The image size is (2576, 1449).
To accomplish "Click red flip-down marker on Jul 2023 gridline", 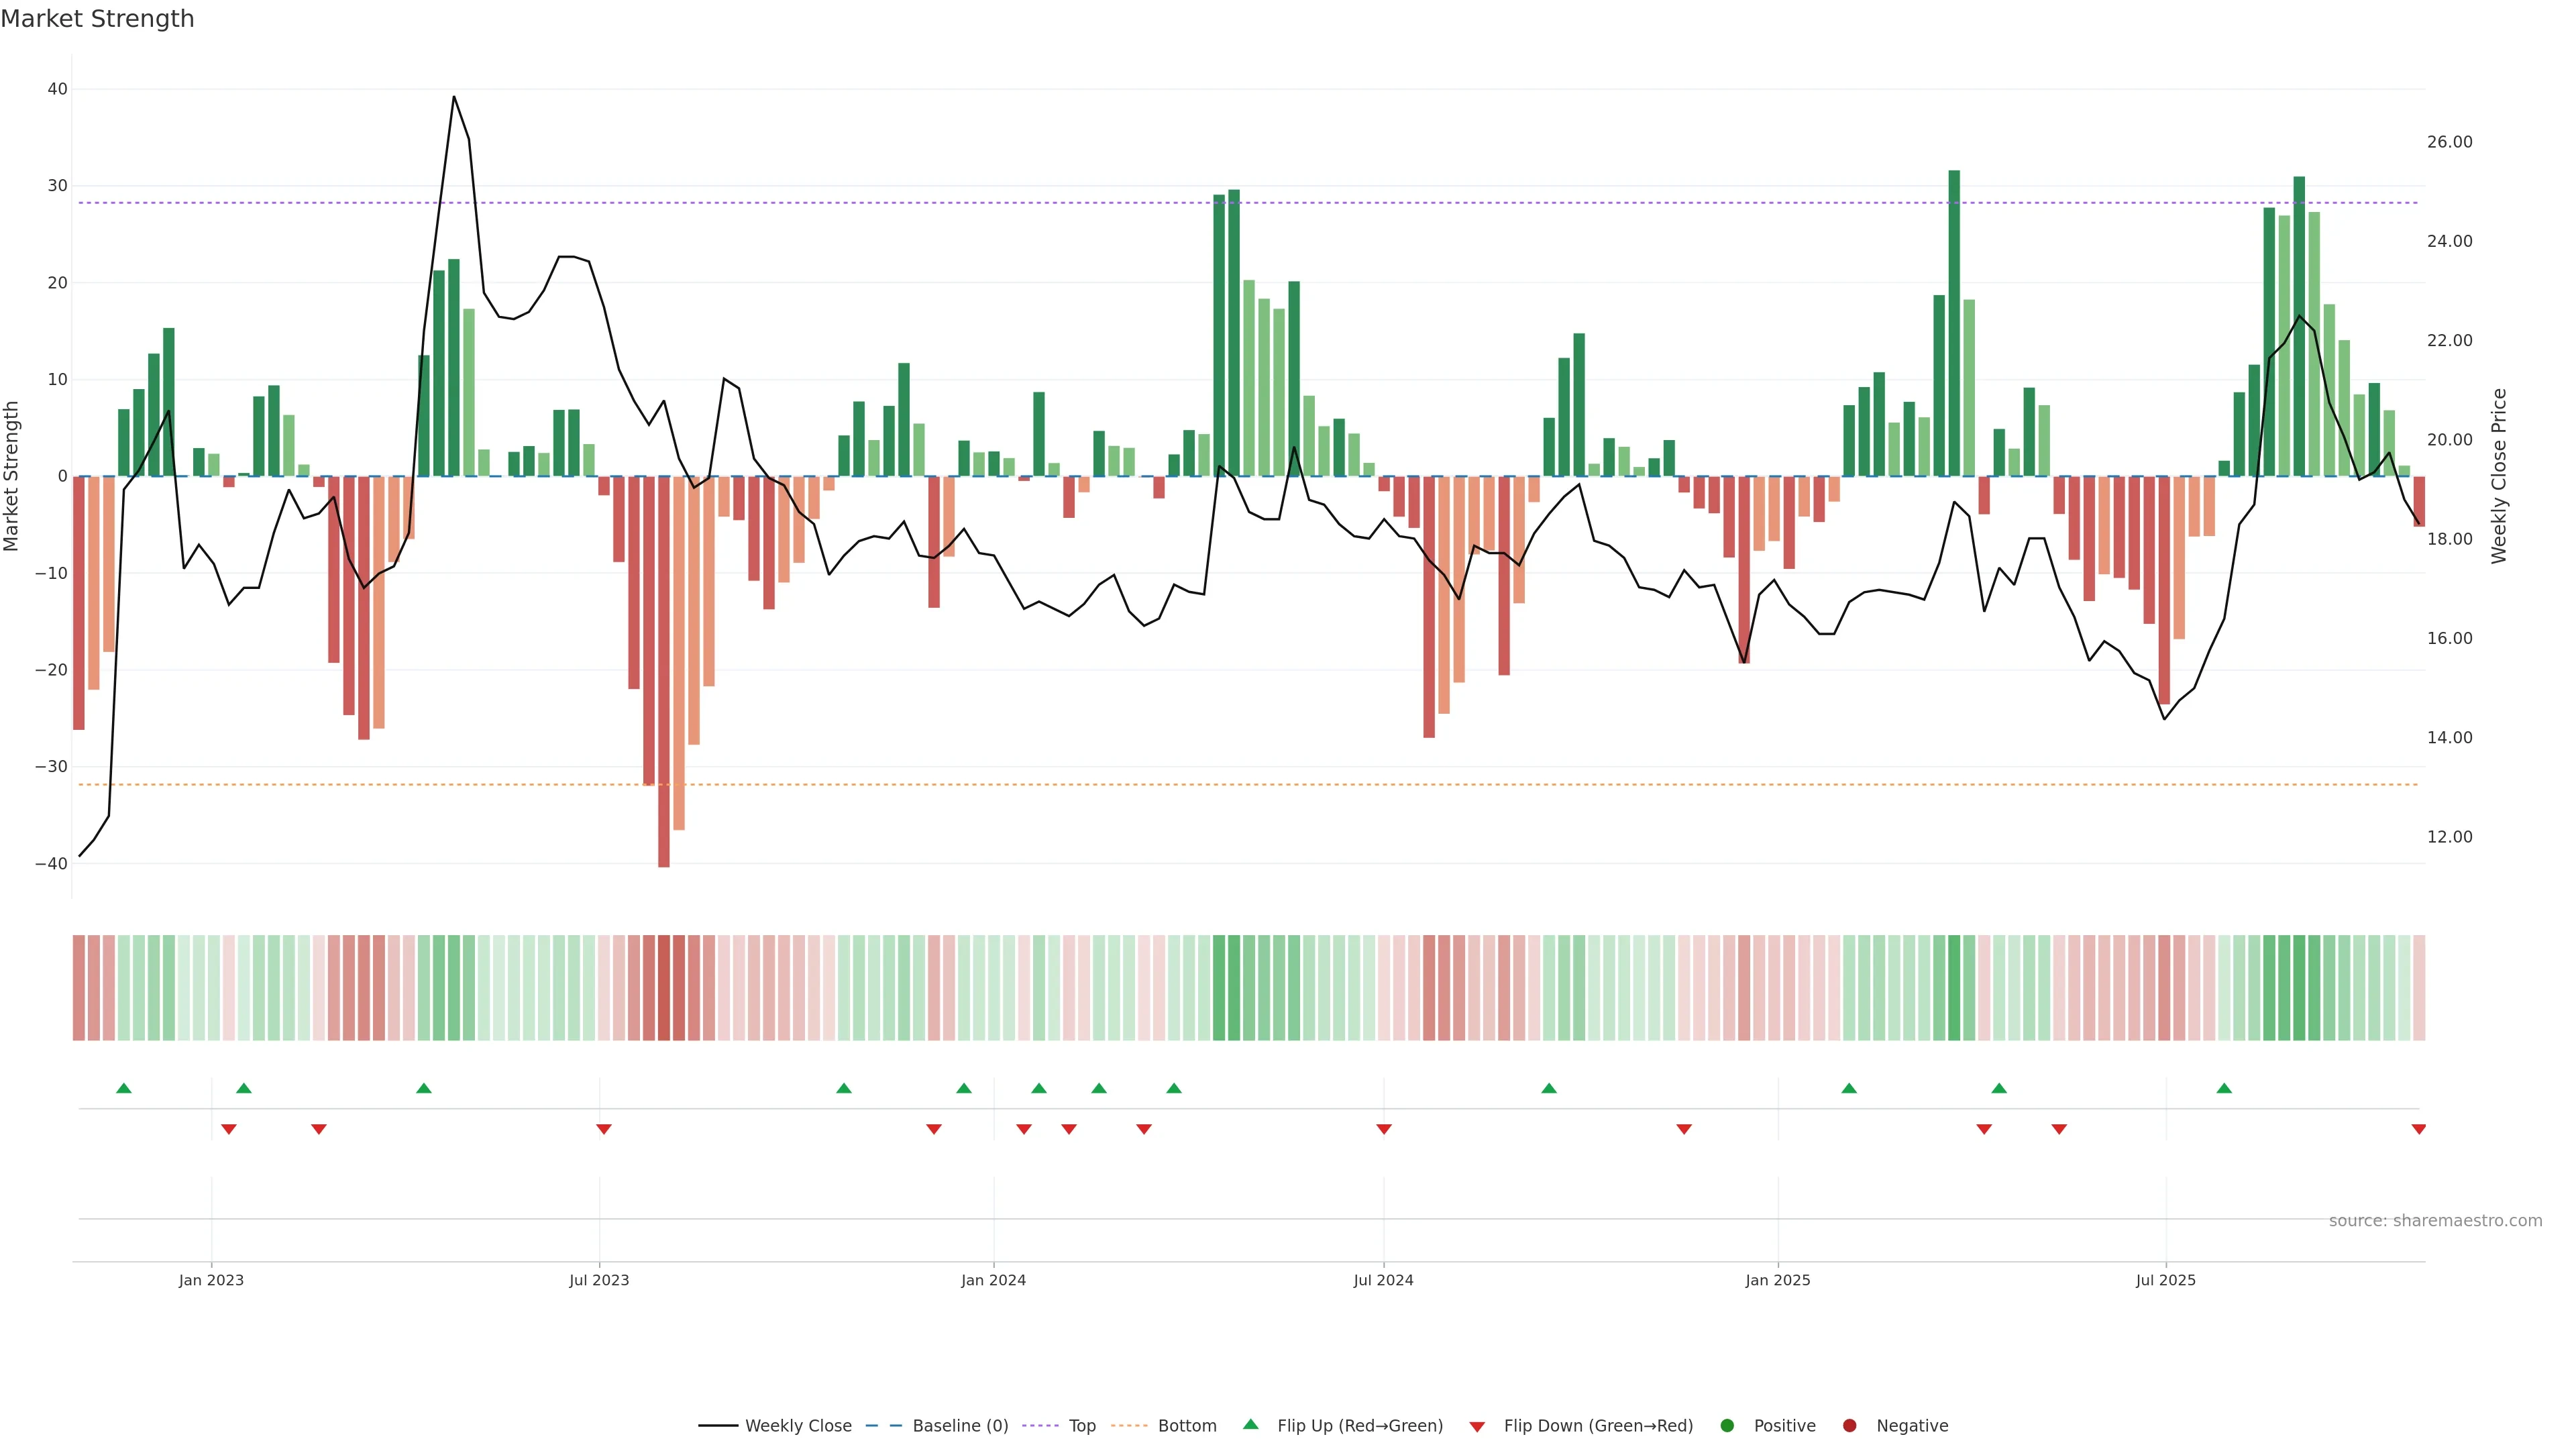I will tap(603, 1129).
